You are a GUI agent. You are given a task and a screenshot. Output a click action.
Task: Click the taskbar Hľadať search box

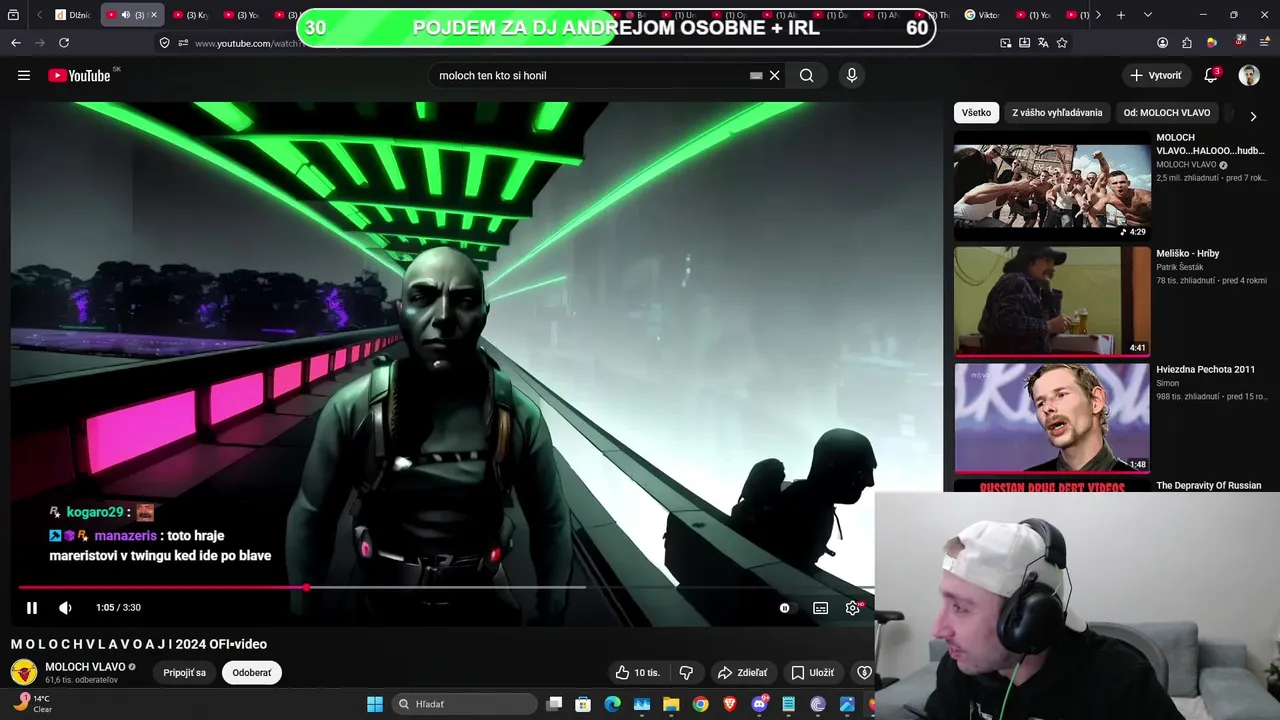point(465,704)
